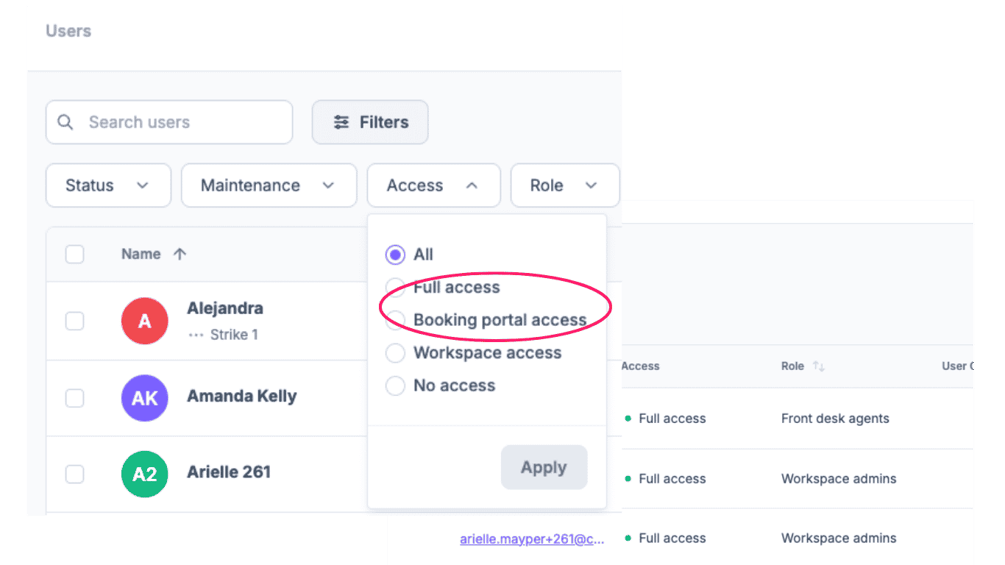Click the Users page title
The width and height of the screenshot is (1005, 565).
pyautogui.click(x=68, y=31)
